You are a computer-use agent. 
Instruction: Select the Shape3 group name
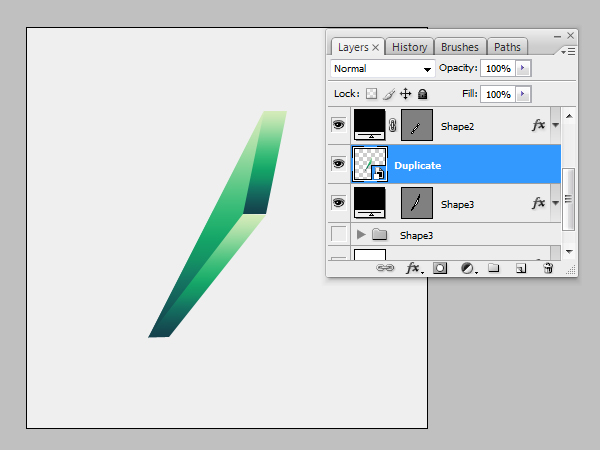(416, 235)
